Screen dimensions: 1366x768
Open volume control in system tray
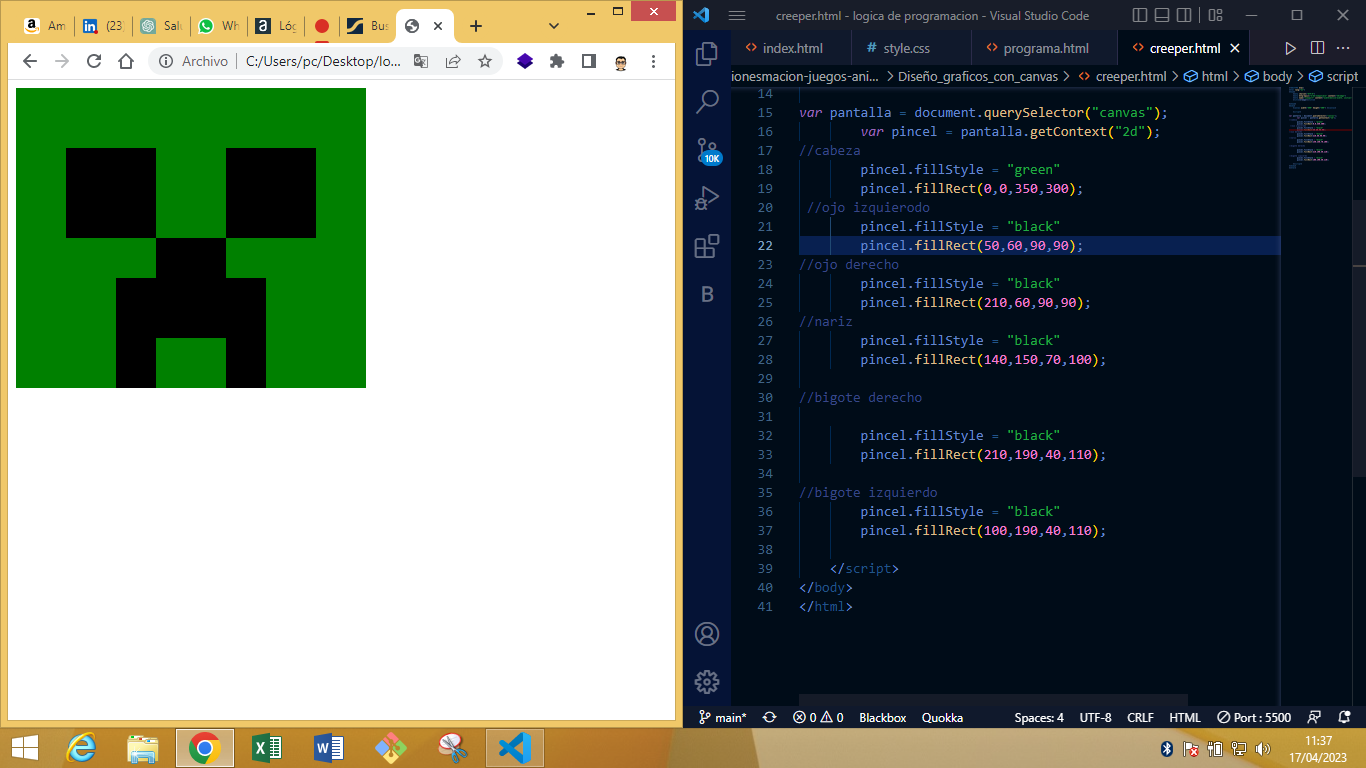[1263, 748]
